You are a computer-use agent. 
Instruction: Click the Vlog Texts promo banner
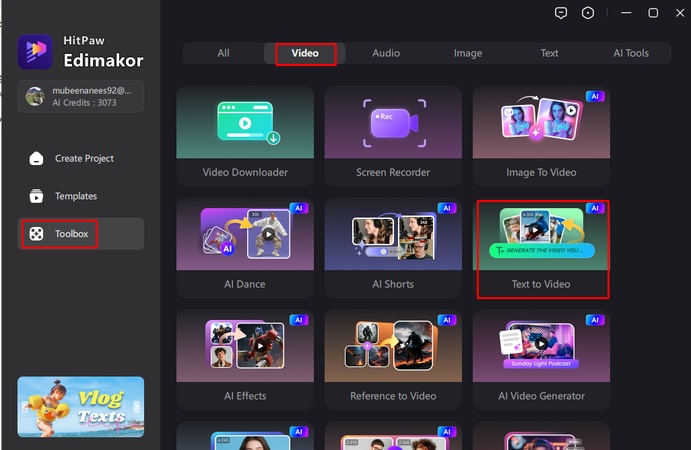click(81, 407)
